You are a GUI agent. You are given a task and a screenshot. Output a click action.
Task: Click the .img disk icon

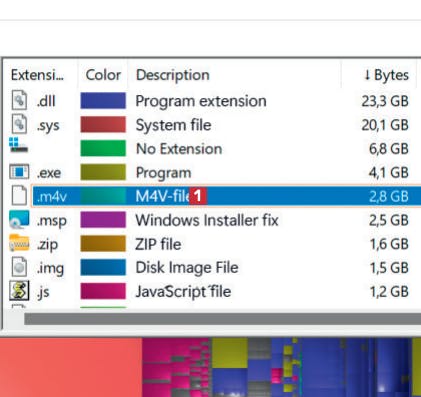tap(19, 267)
